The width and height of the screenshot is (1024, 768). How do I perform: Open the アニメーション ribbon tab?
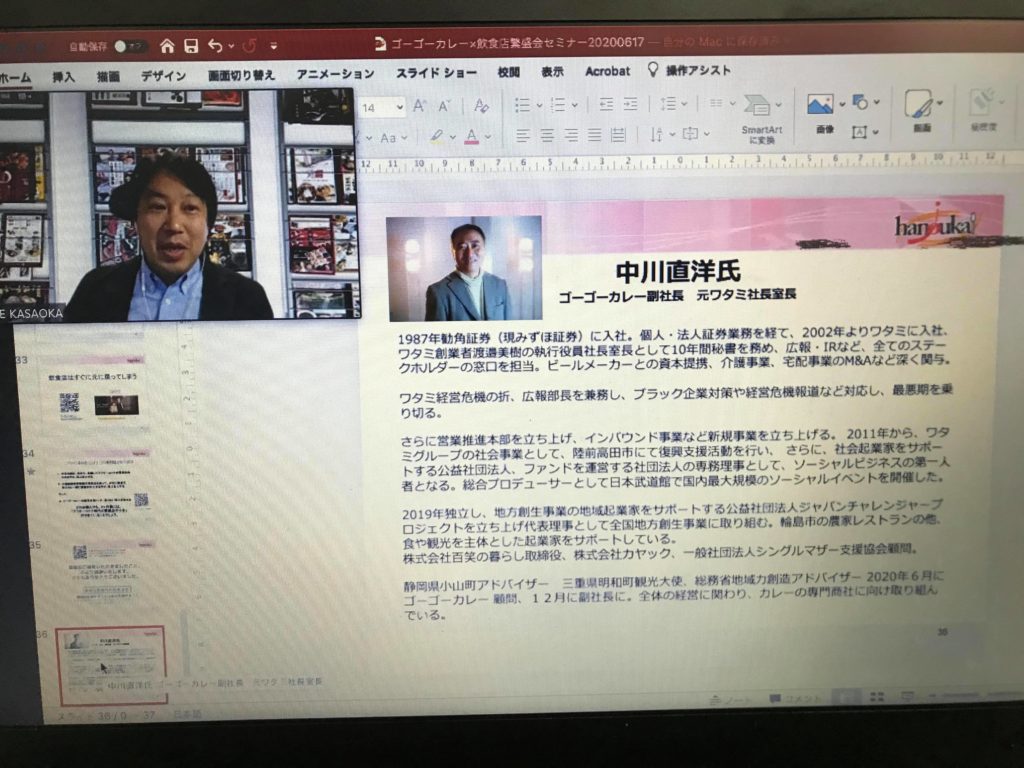pos(335,74)
